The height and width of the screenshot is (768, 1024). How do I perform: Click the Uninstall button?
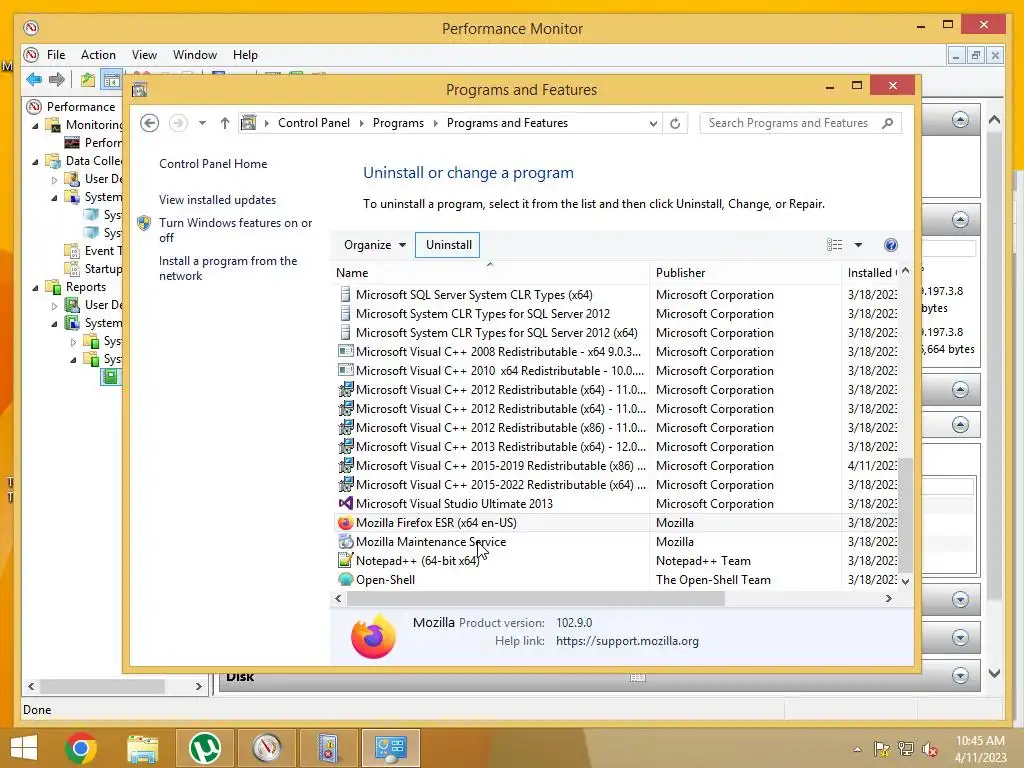[x=449, y=245]
